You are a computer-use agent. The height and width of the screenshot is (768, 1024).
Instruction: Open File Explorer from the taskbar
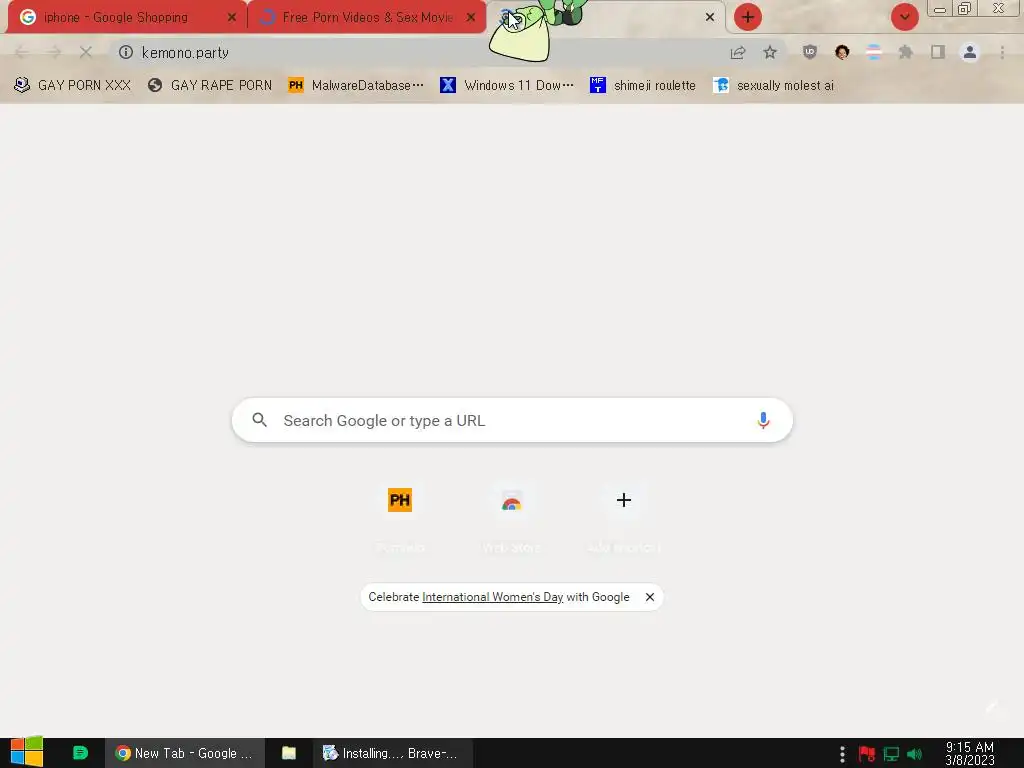pos(289,753)
